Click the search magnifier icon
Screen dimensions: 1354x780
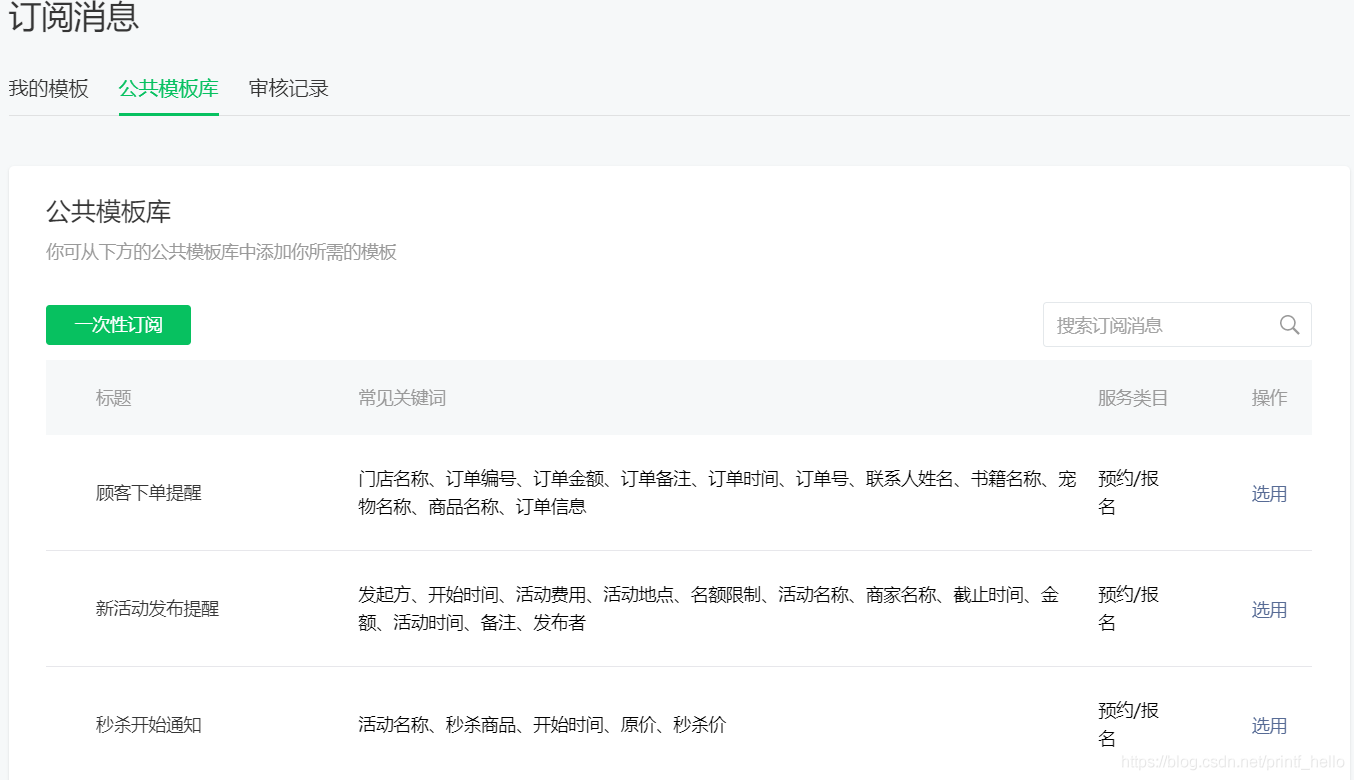pos(1289,325)
